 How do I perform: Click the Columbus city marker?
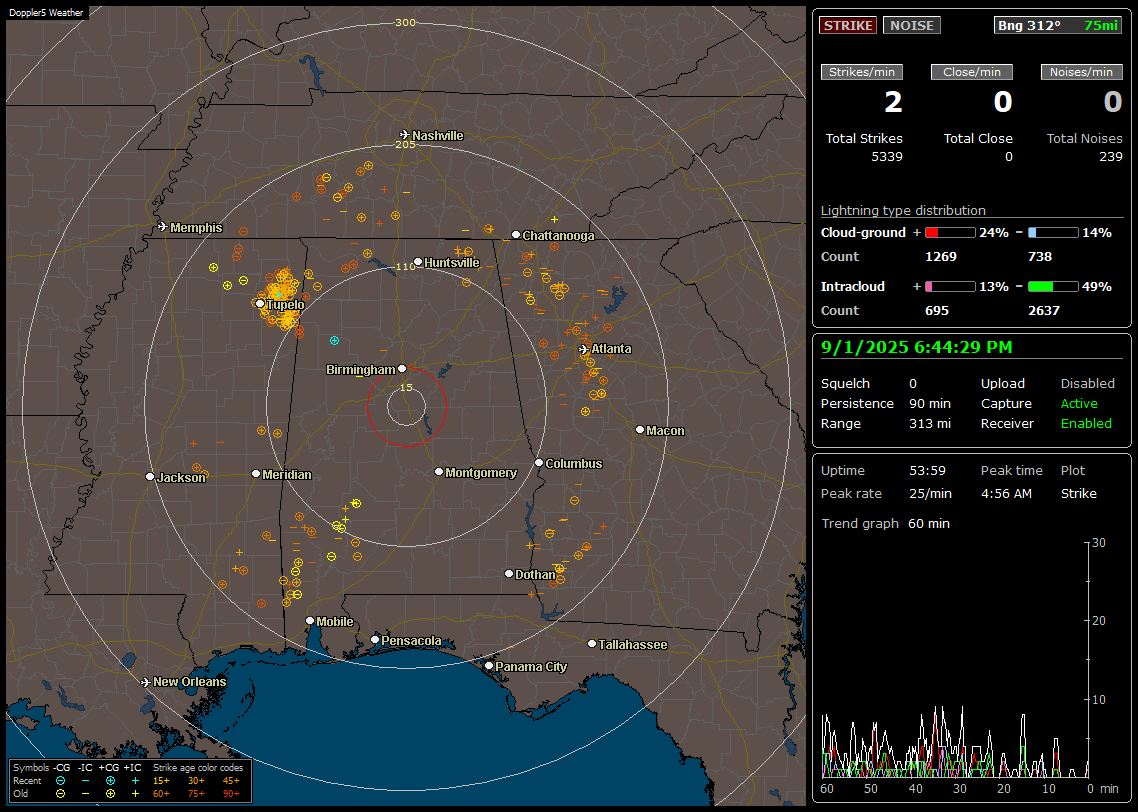(539, 462)
